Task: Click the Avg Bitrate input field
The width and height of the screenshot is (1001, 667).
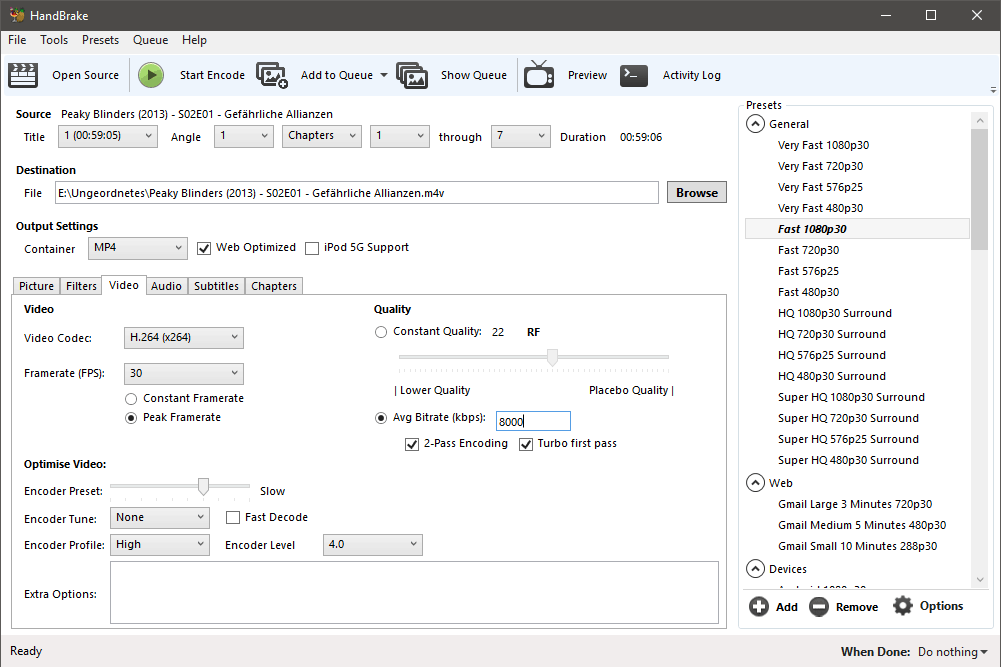Action: tap(533, 422)
